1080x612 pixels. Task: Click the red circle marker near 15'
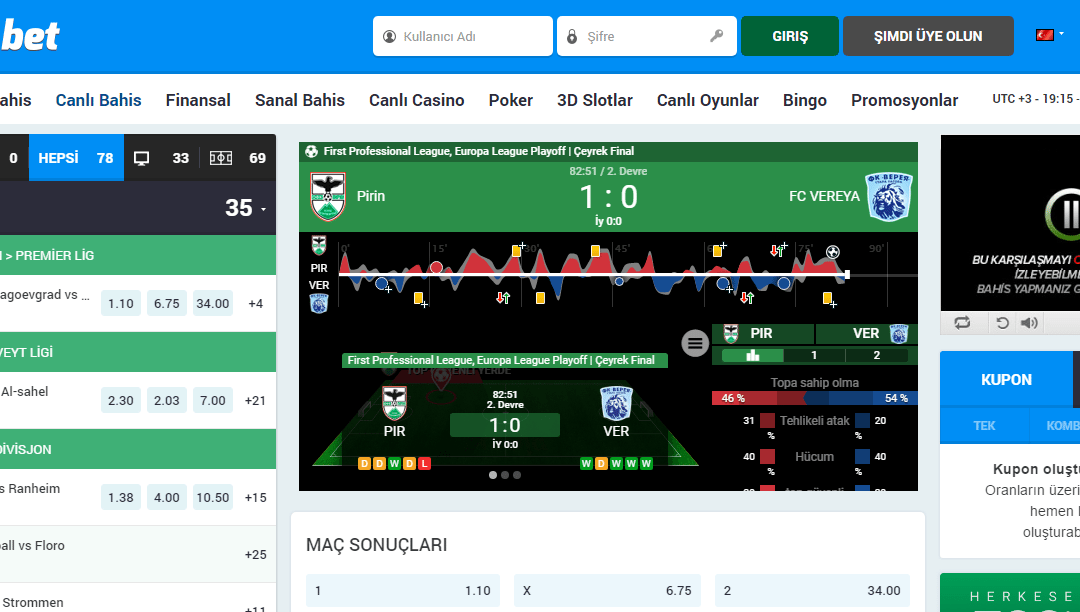tap(436, 267)
